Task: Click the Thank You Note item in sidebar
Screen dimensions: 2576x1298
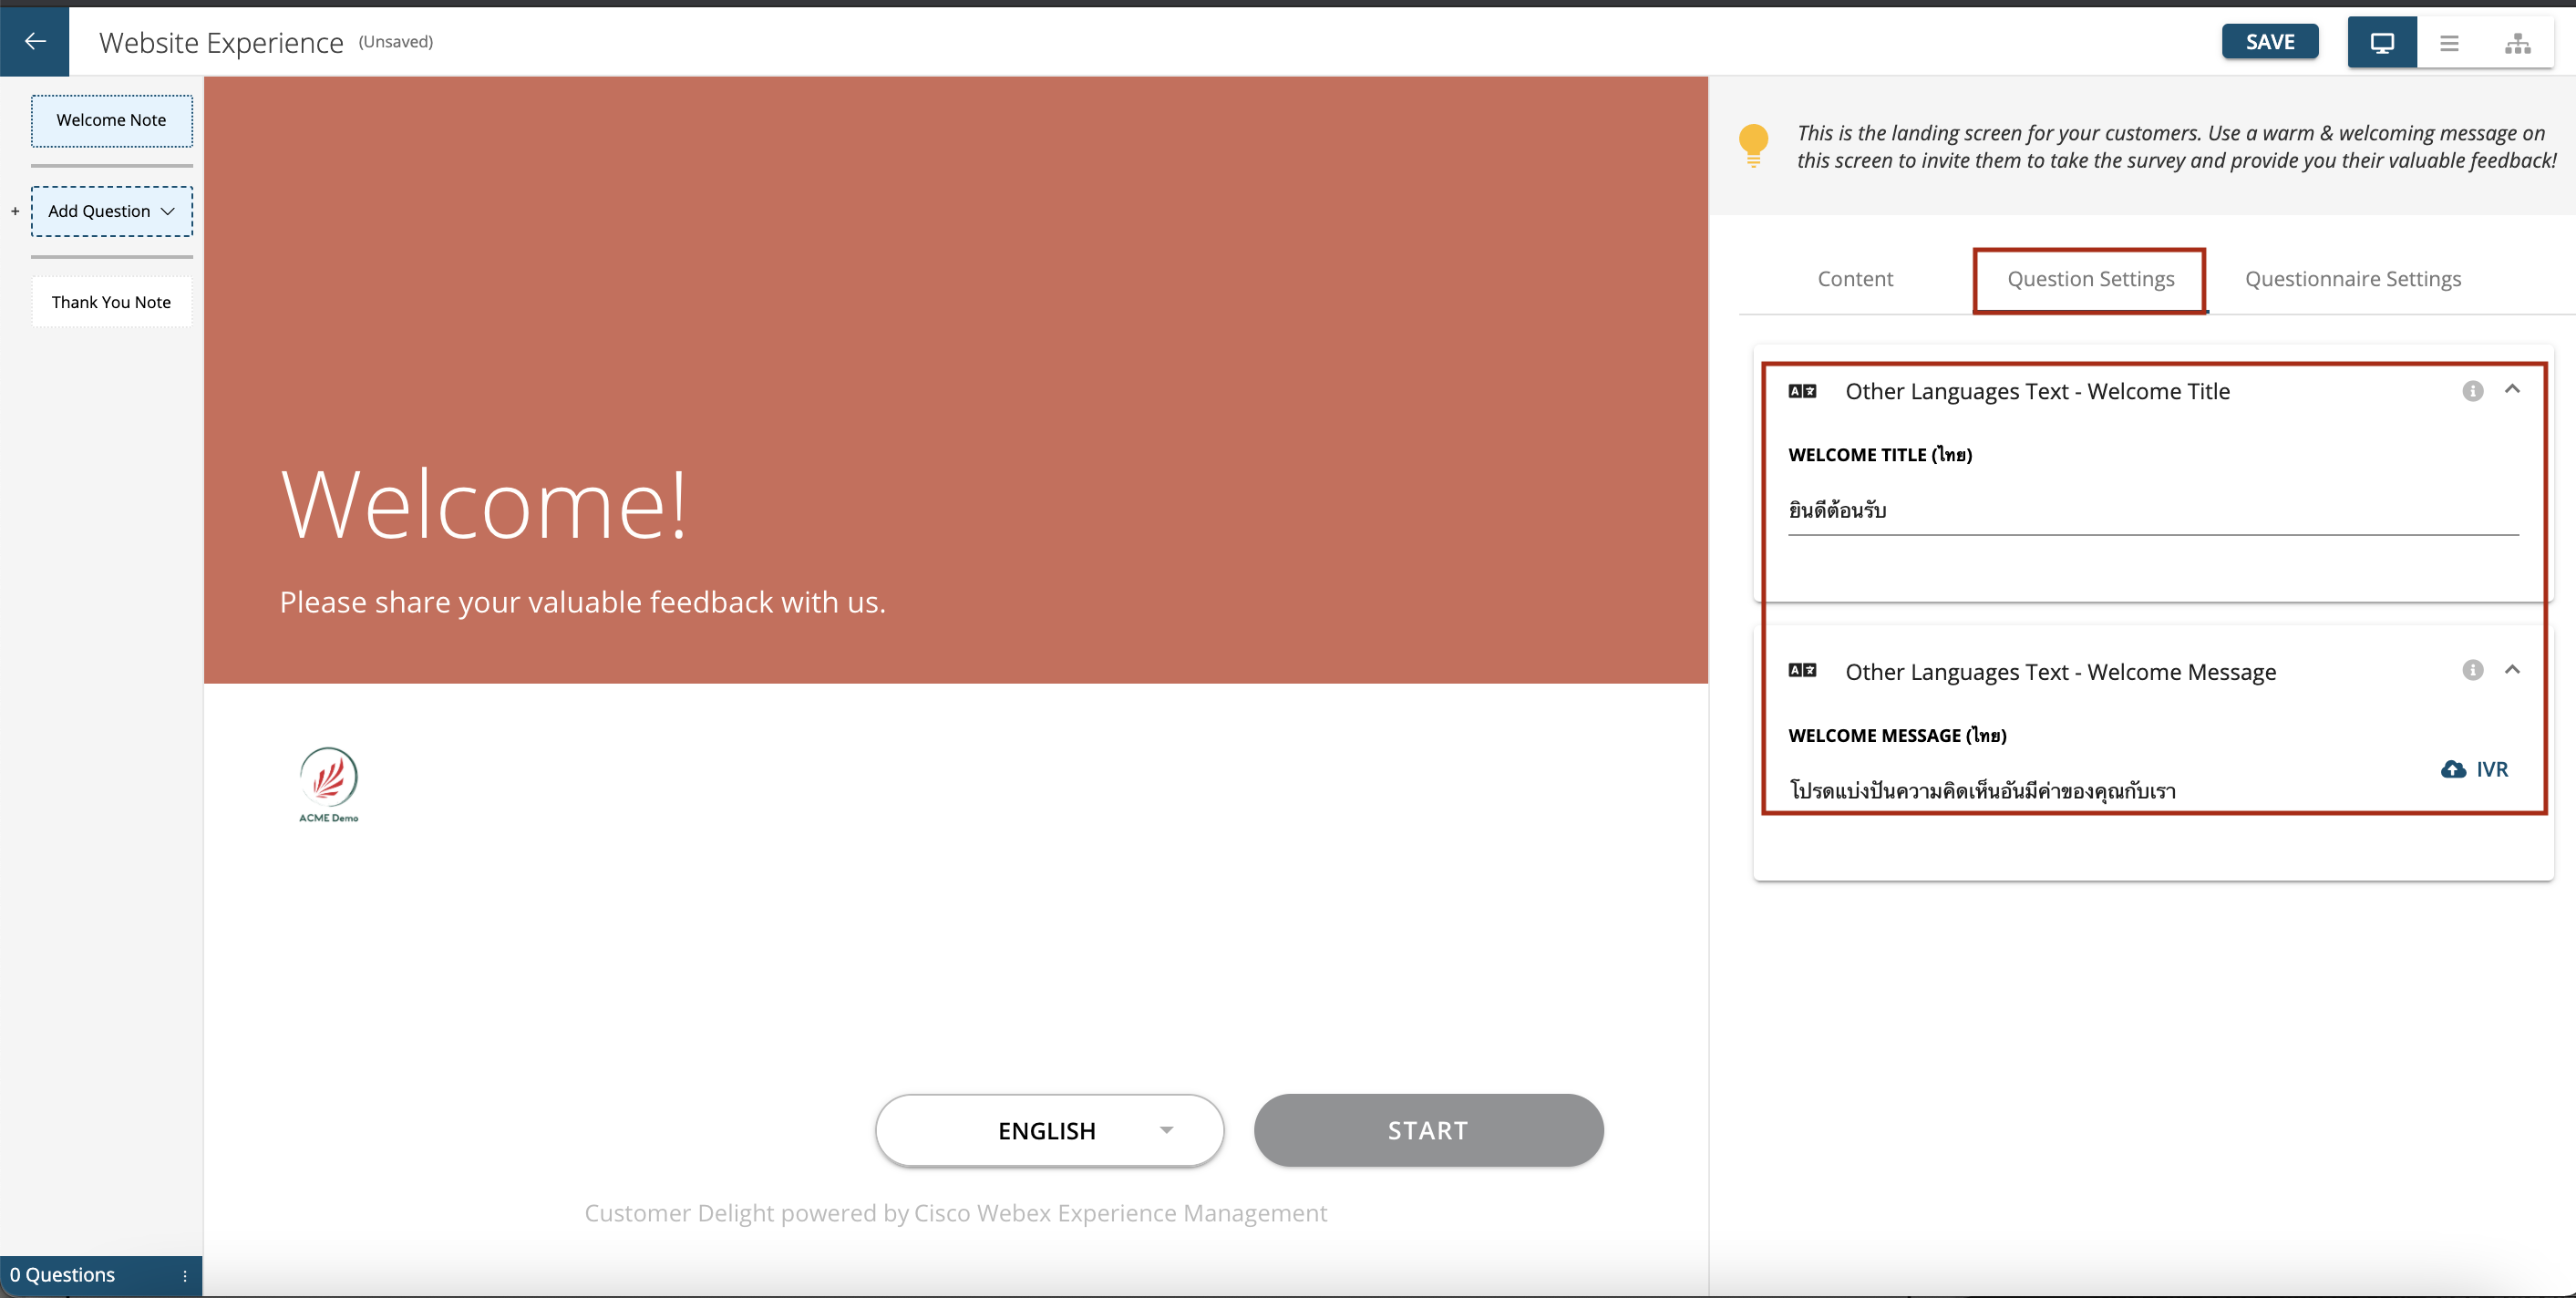Action: [x=111, y=302]
